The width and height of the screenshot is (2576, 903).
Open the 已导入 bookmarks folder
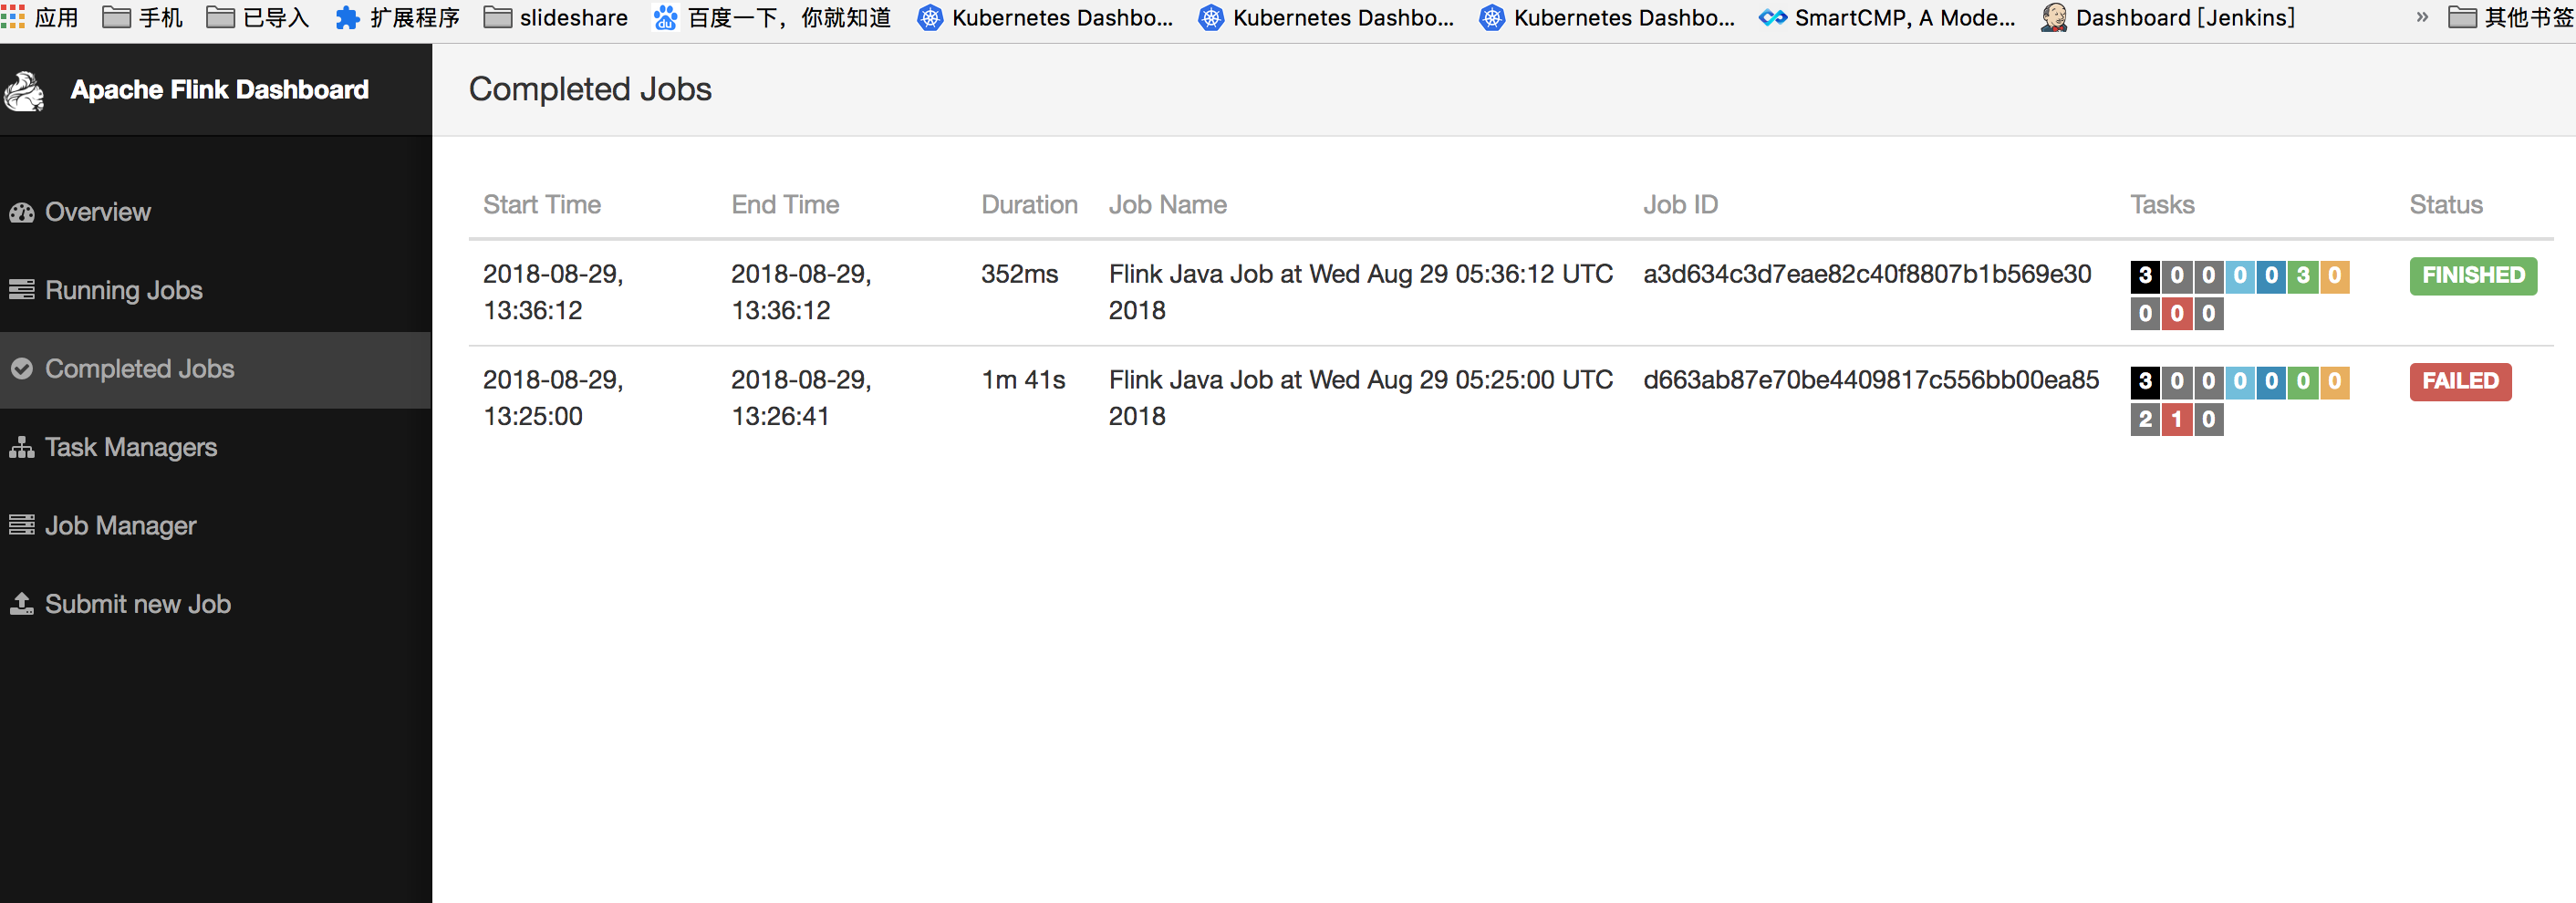[x=258, y=17]
